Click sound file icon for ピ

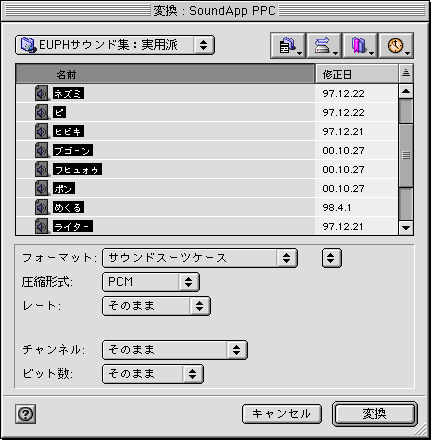tap(41, 112)
